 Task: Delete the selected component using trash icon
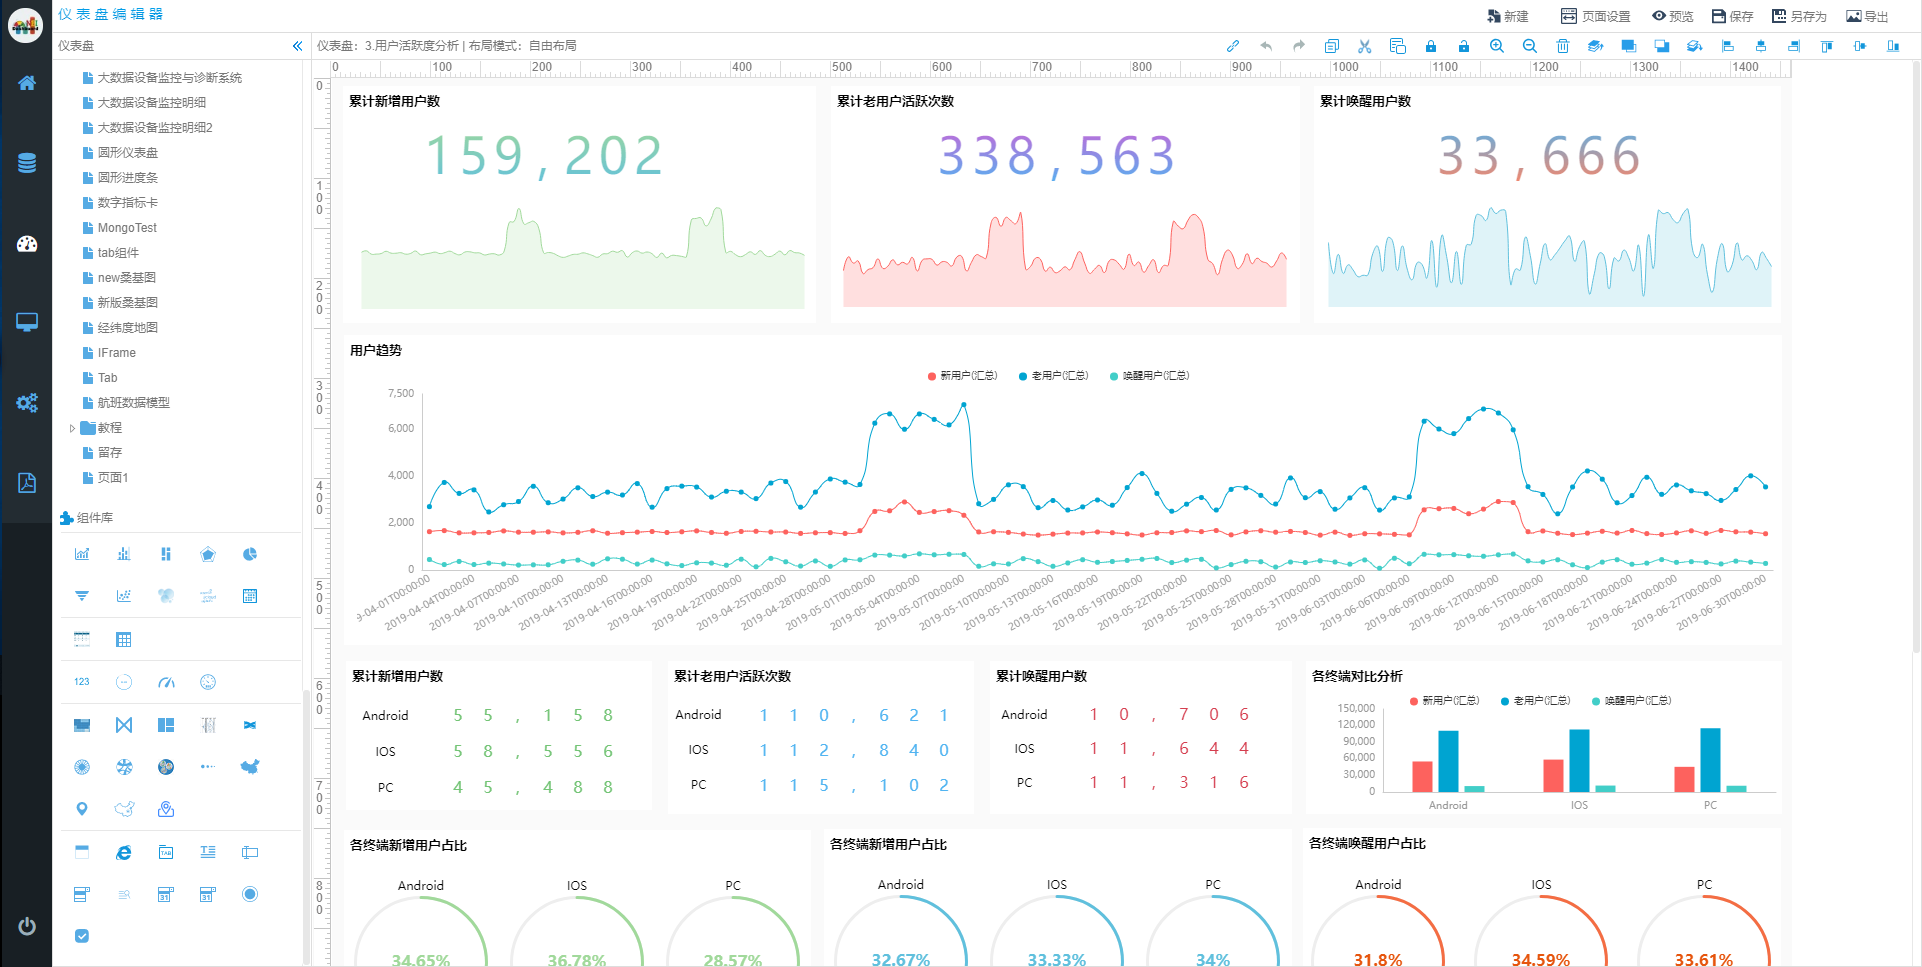[x=1563, y=46]
